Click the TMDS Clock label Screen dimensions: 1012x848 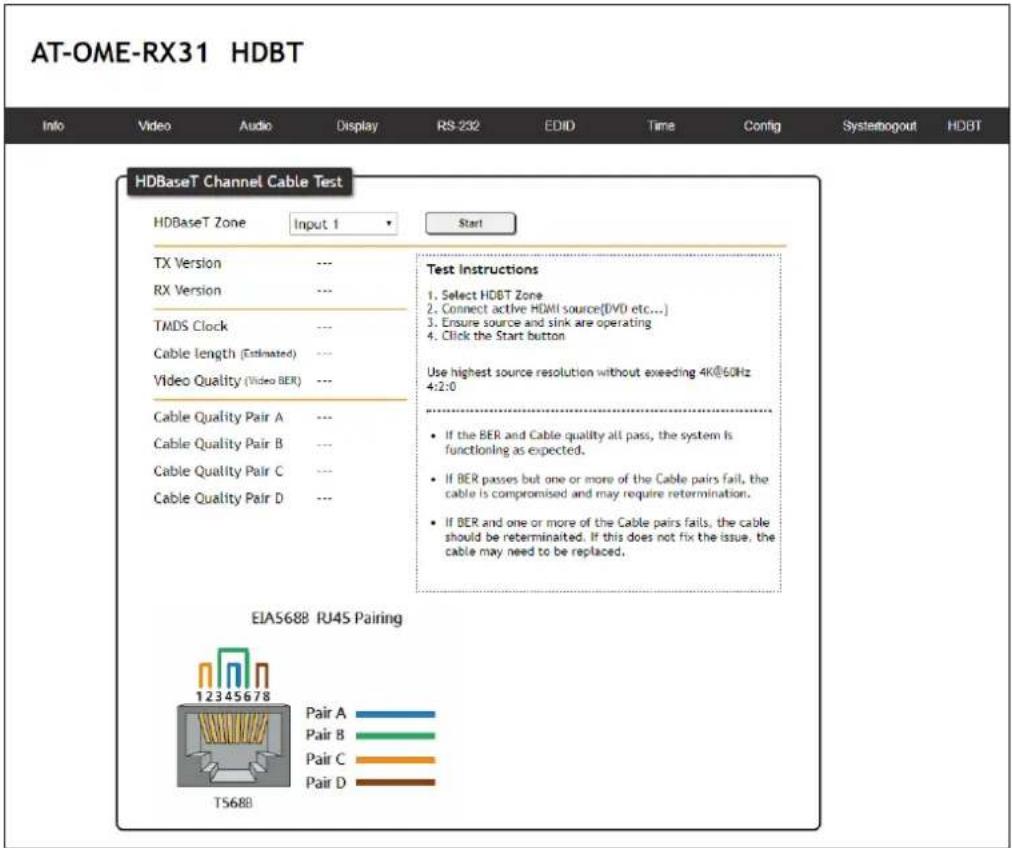click(190, 327)
